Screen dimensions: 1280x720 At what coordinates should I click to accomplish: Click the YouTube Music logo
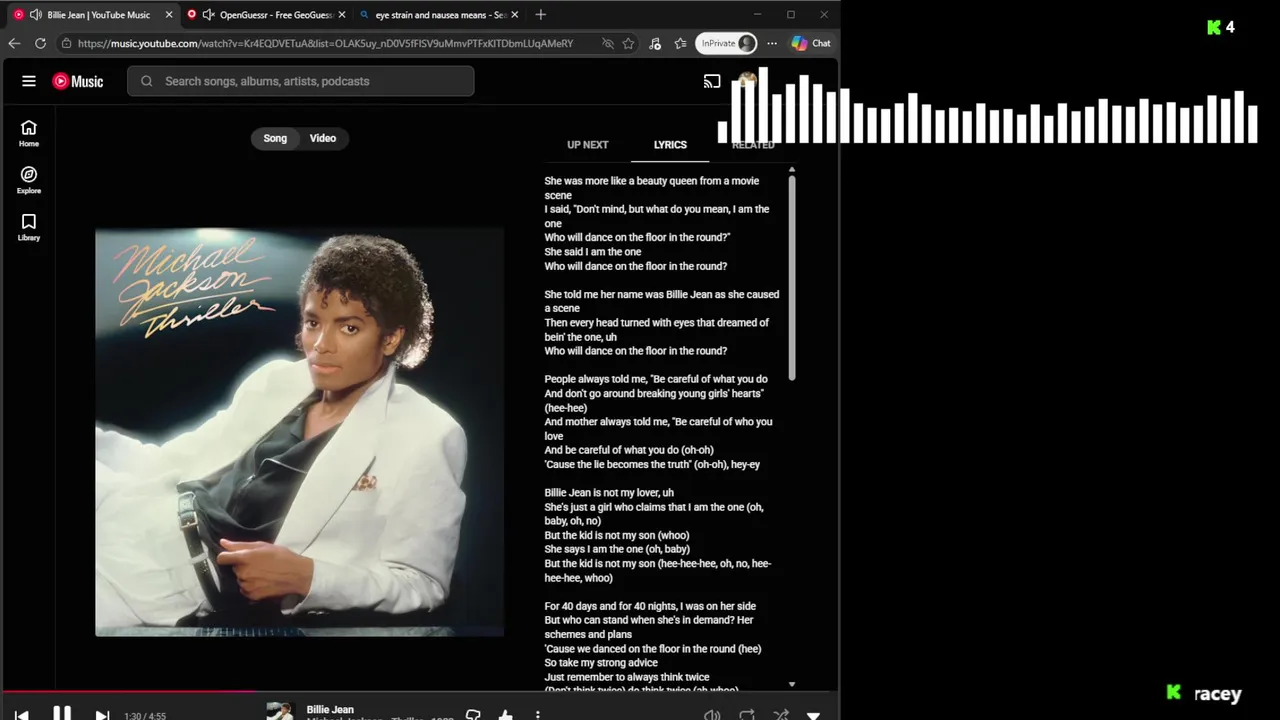coord(78,81)
